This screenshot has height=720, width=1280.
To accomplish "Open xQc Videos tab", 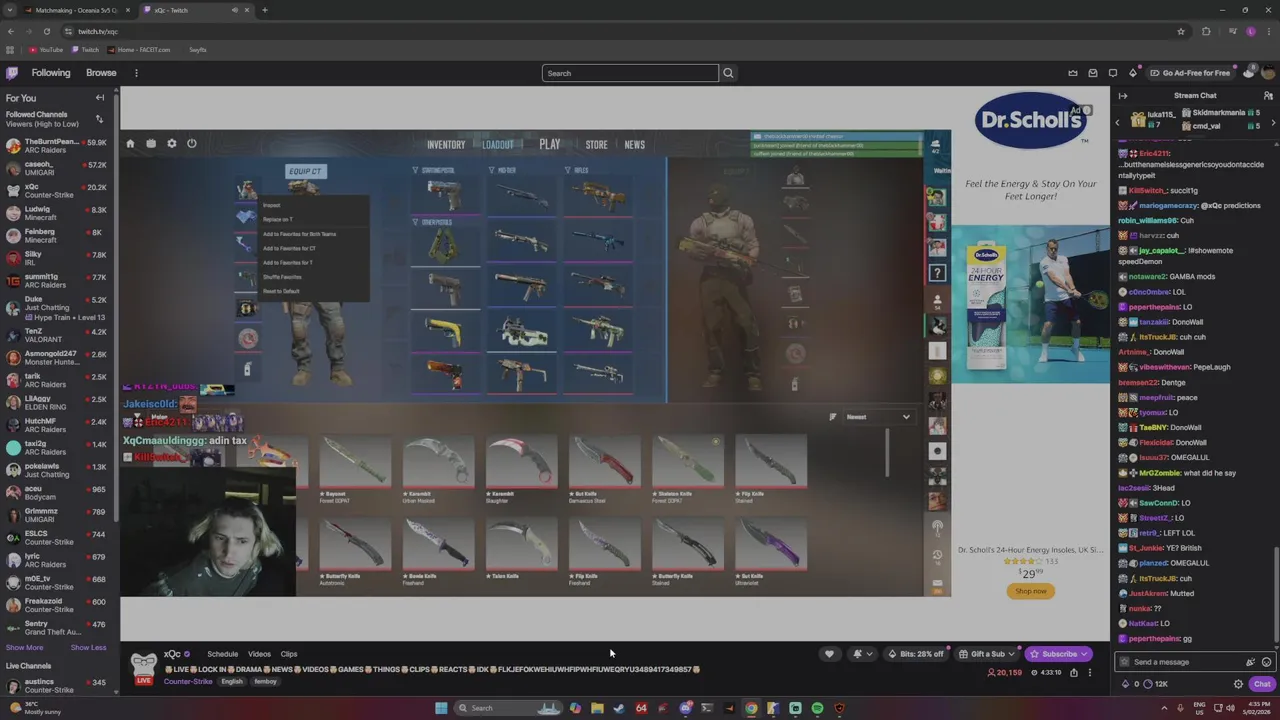I will coord(259,654).
